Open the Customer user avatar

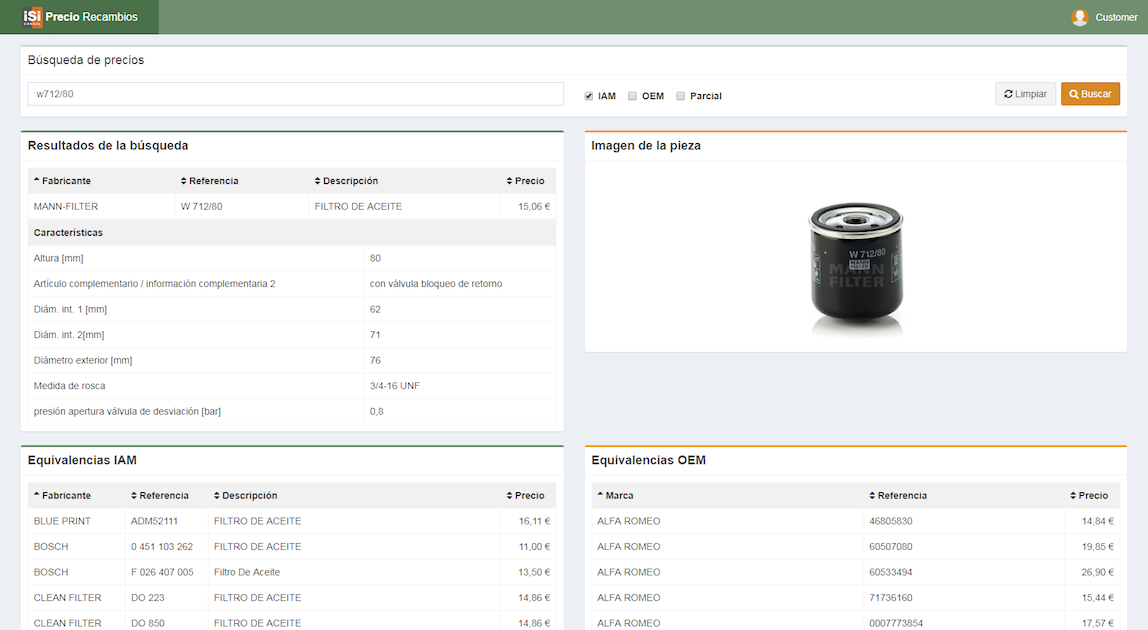click(x=1079, y=18)
